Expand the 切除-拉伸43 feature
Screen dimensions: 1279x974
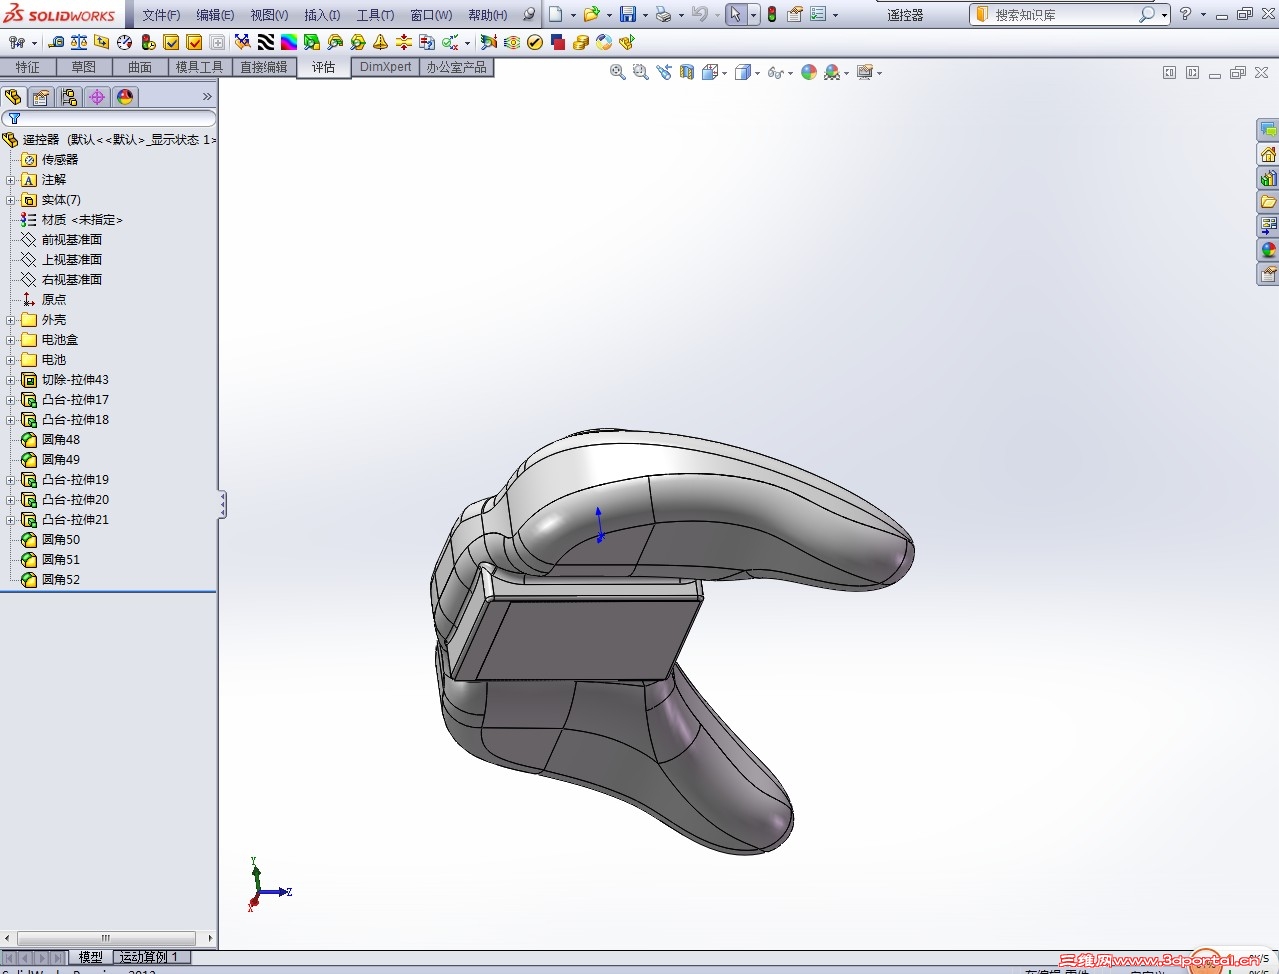(10, 380)
